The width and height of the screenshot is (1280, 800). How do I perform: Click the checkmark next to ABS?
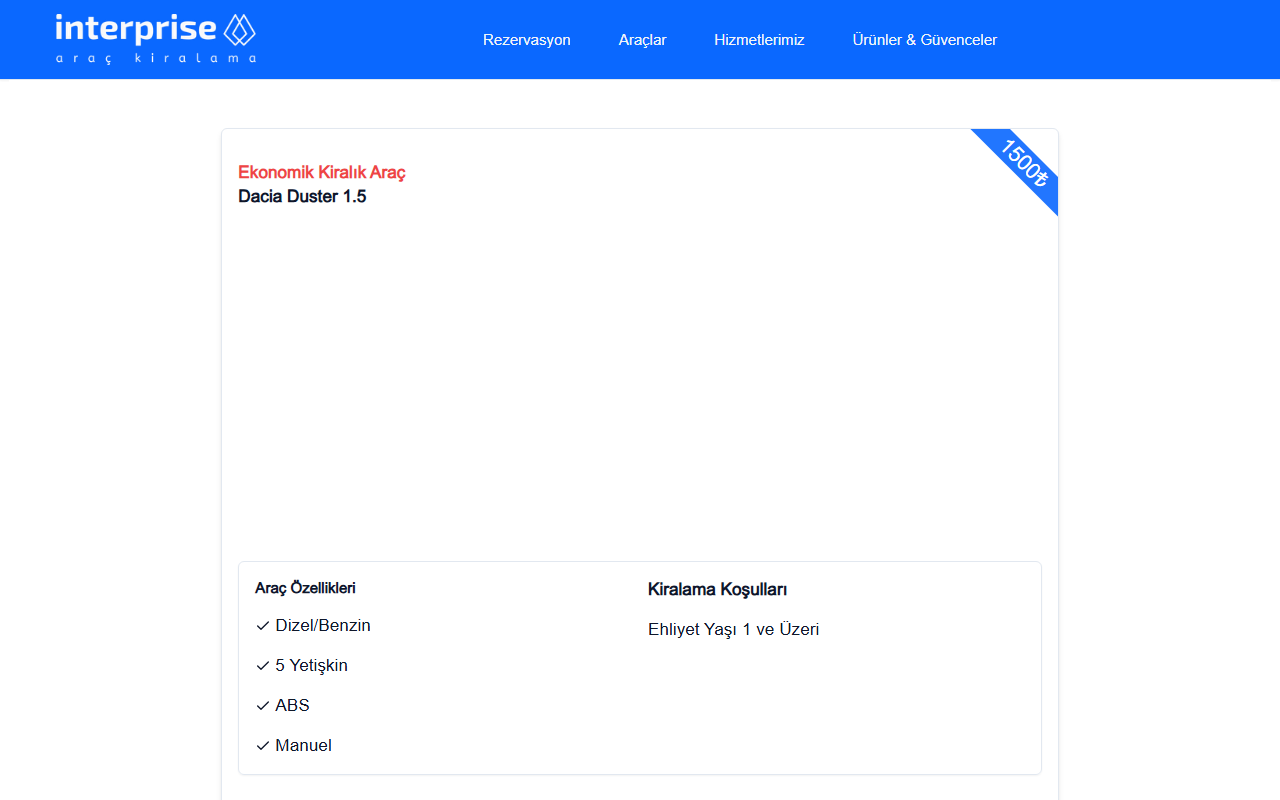tap(263, 706)
